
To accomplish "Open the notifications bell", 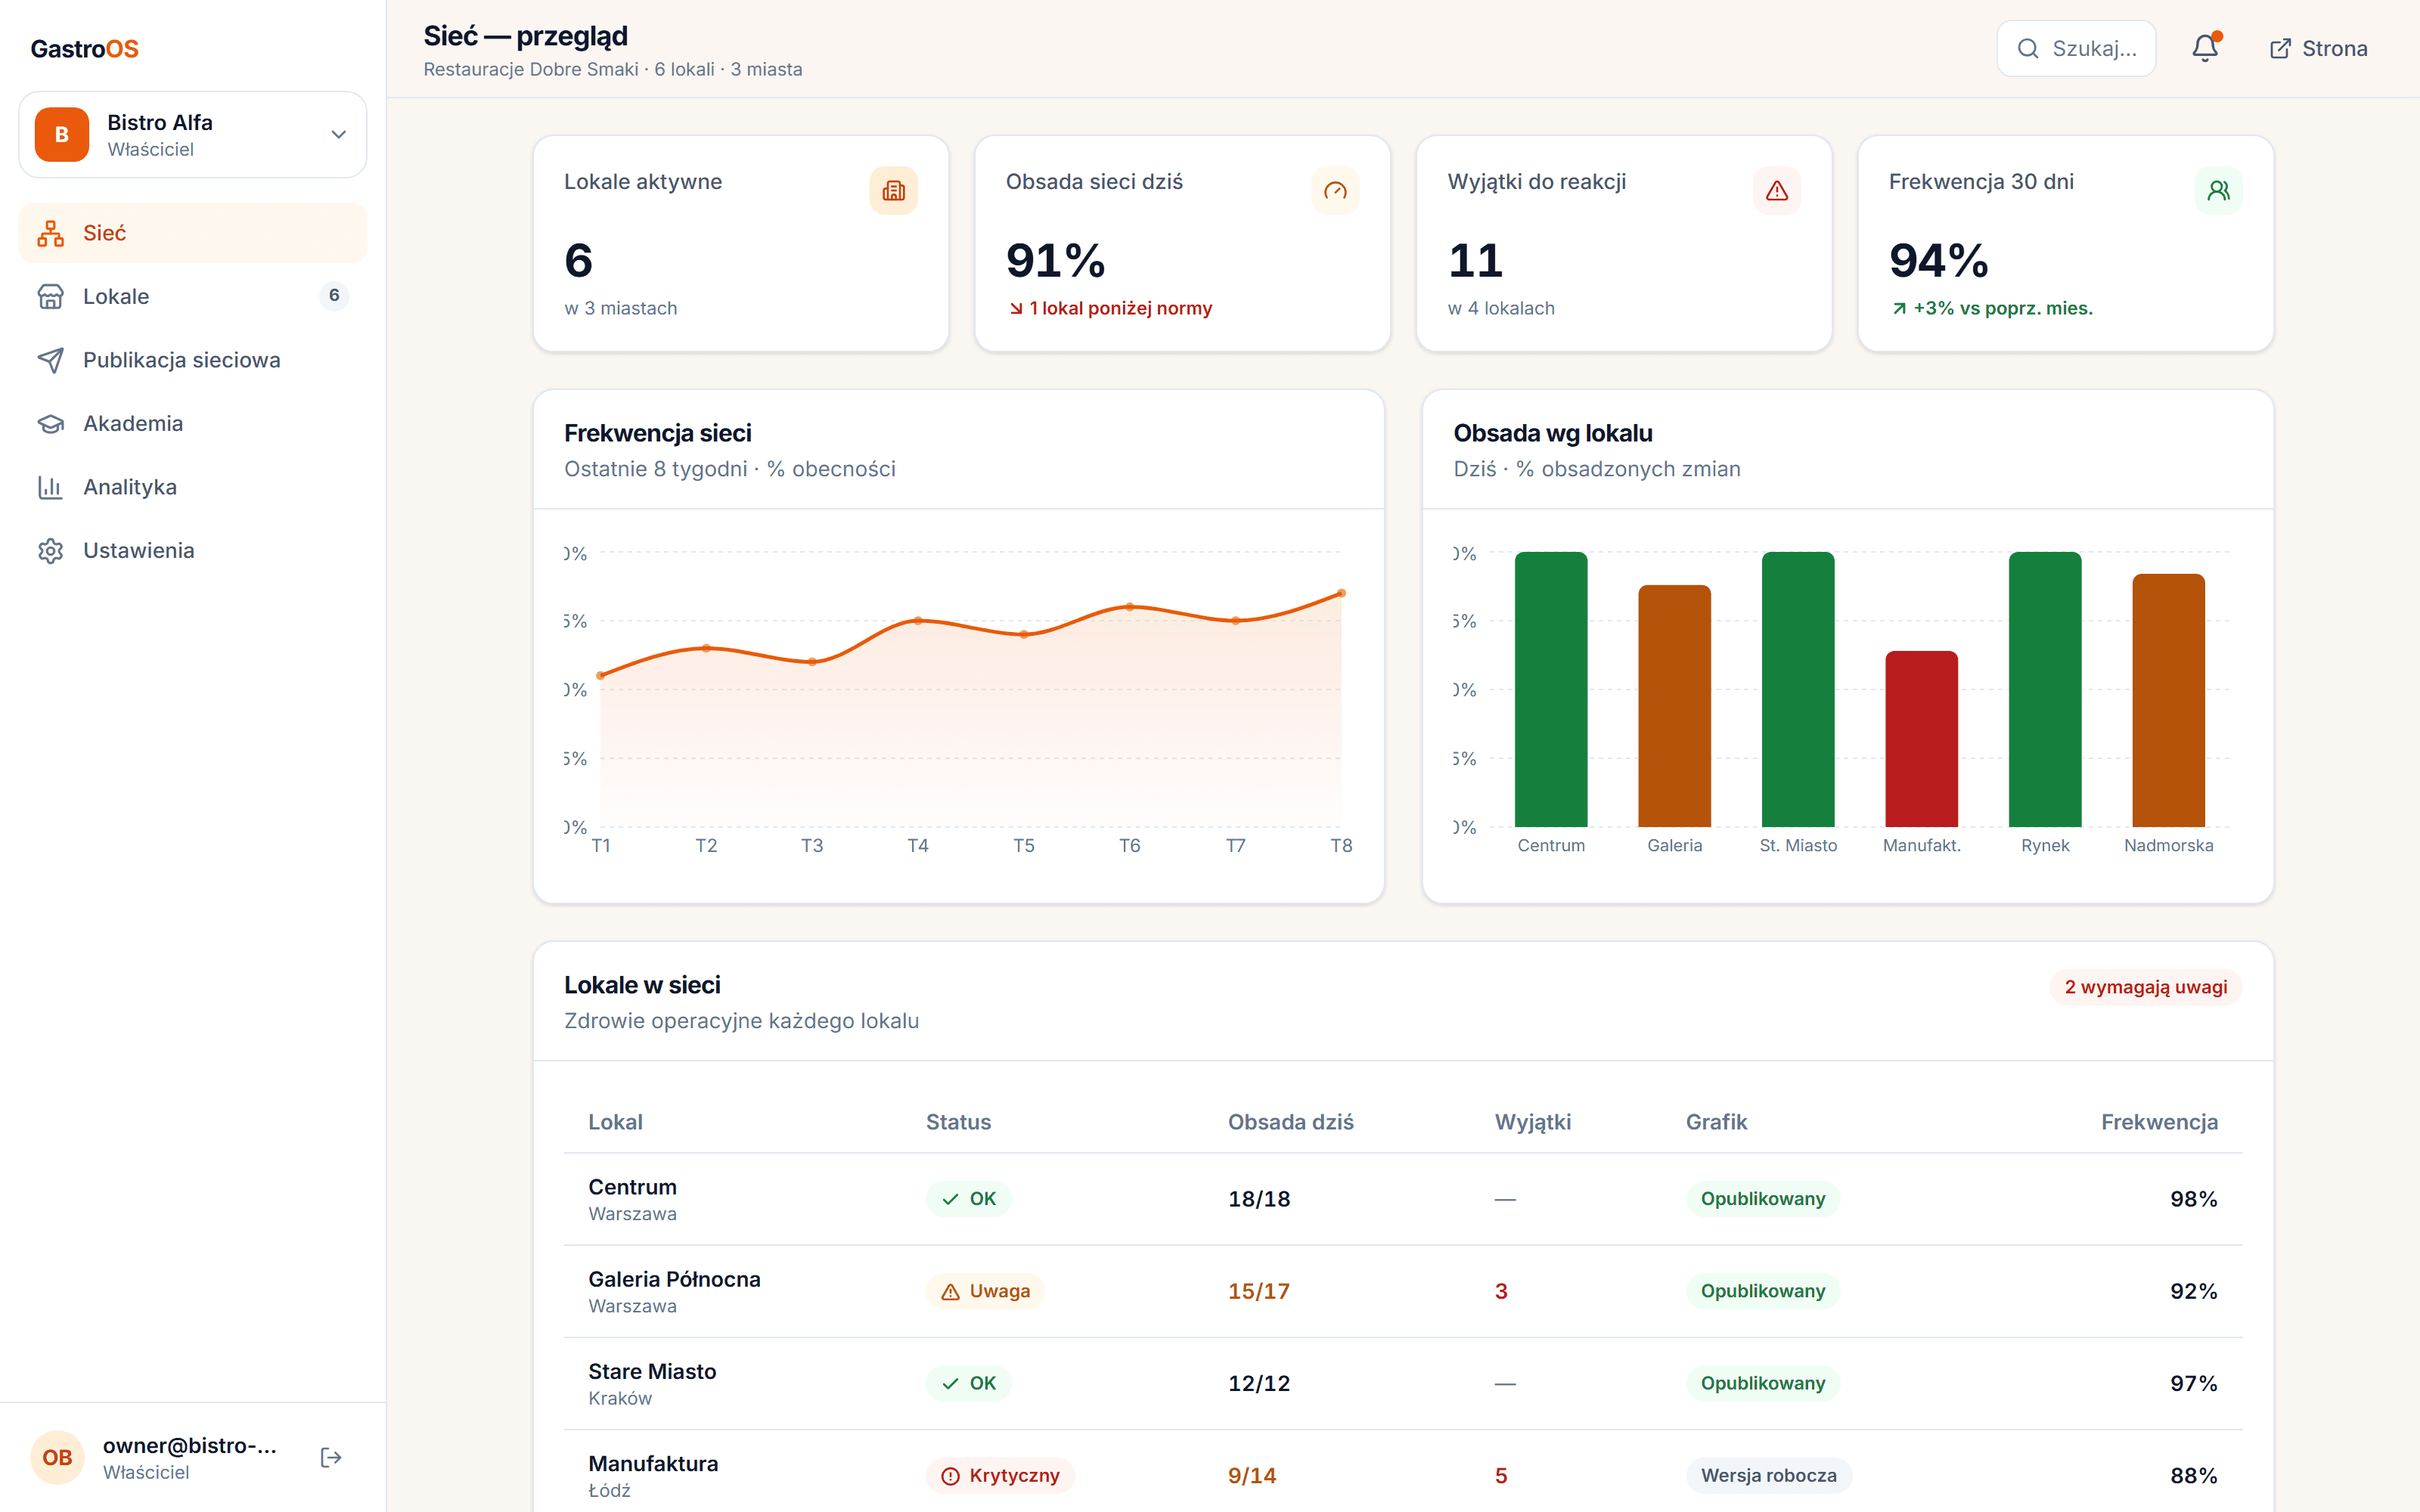I will point(2205,48).
